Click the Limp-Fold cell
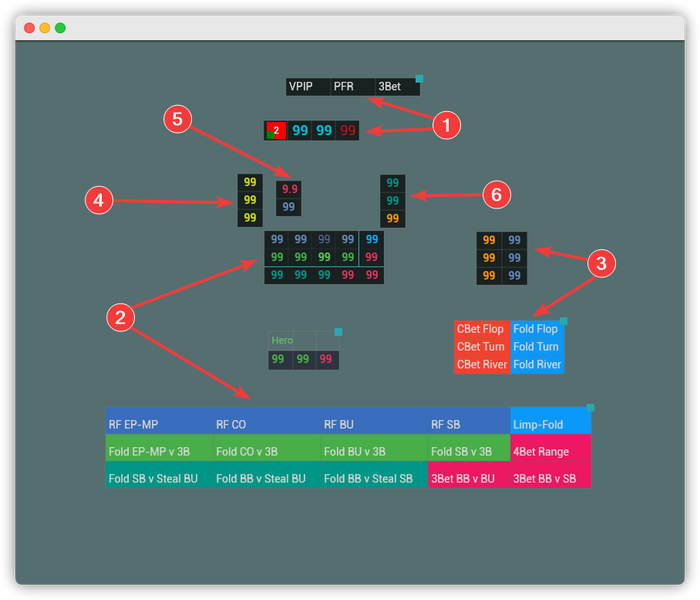The image size is (700, 600). pos(551,421)
